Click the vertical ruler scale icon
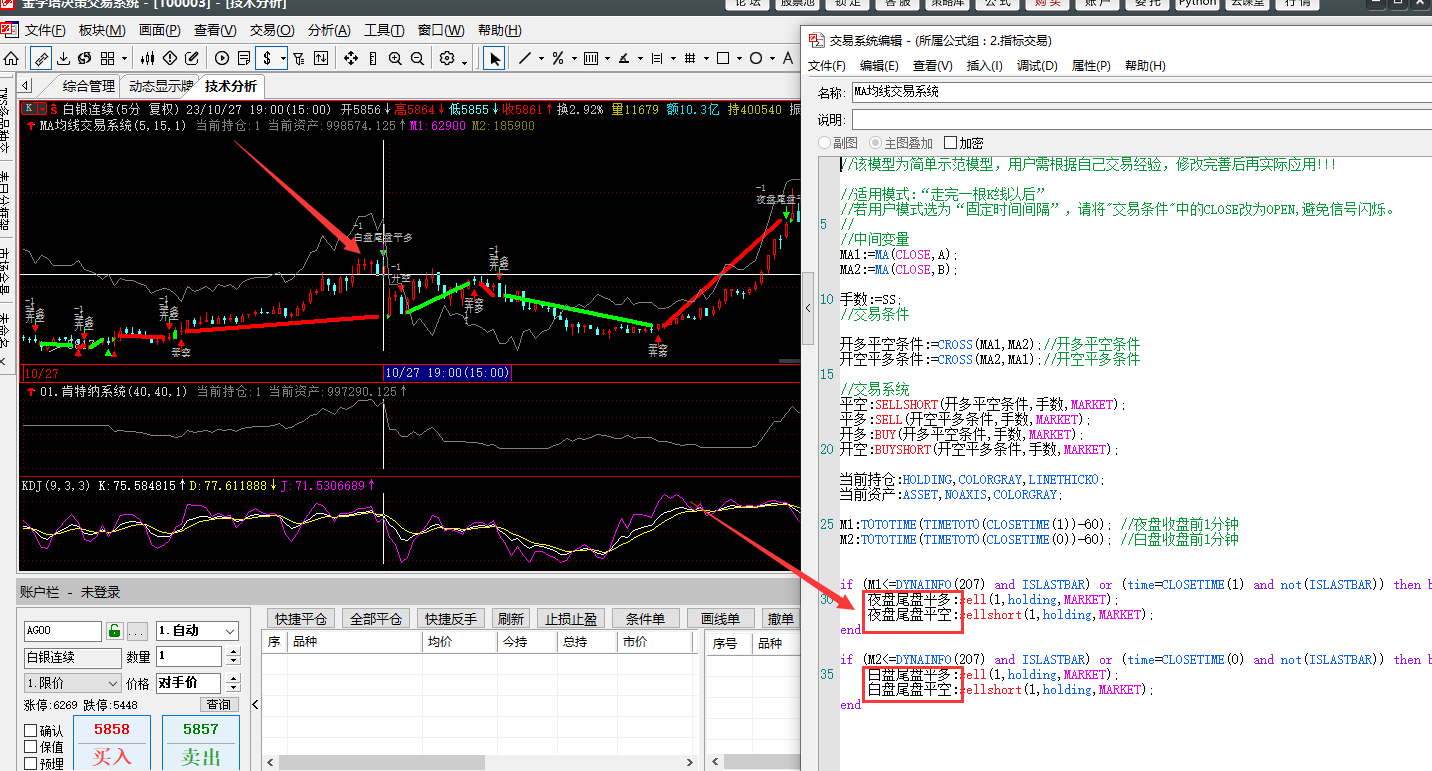Screen dimensions: 1432x771 coord(373,58)
